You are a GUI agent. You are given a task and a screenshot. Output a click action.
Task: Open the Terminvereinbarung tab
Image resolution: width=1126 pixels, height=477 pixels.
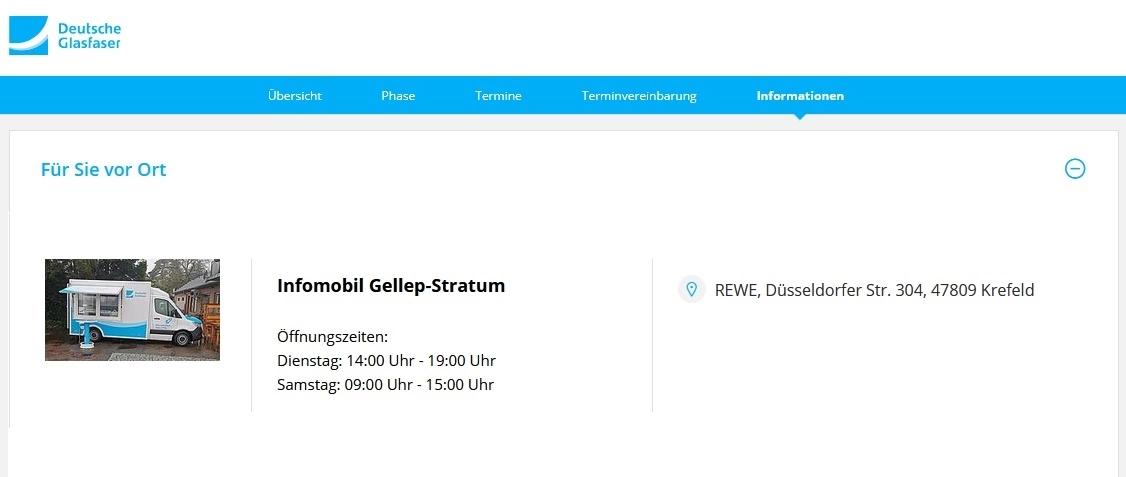(x=639, y=96)
